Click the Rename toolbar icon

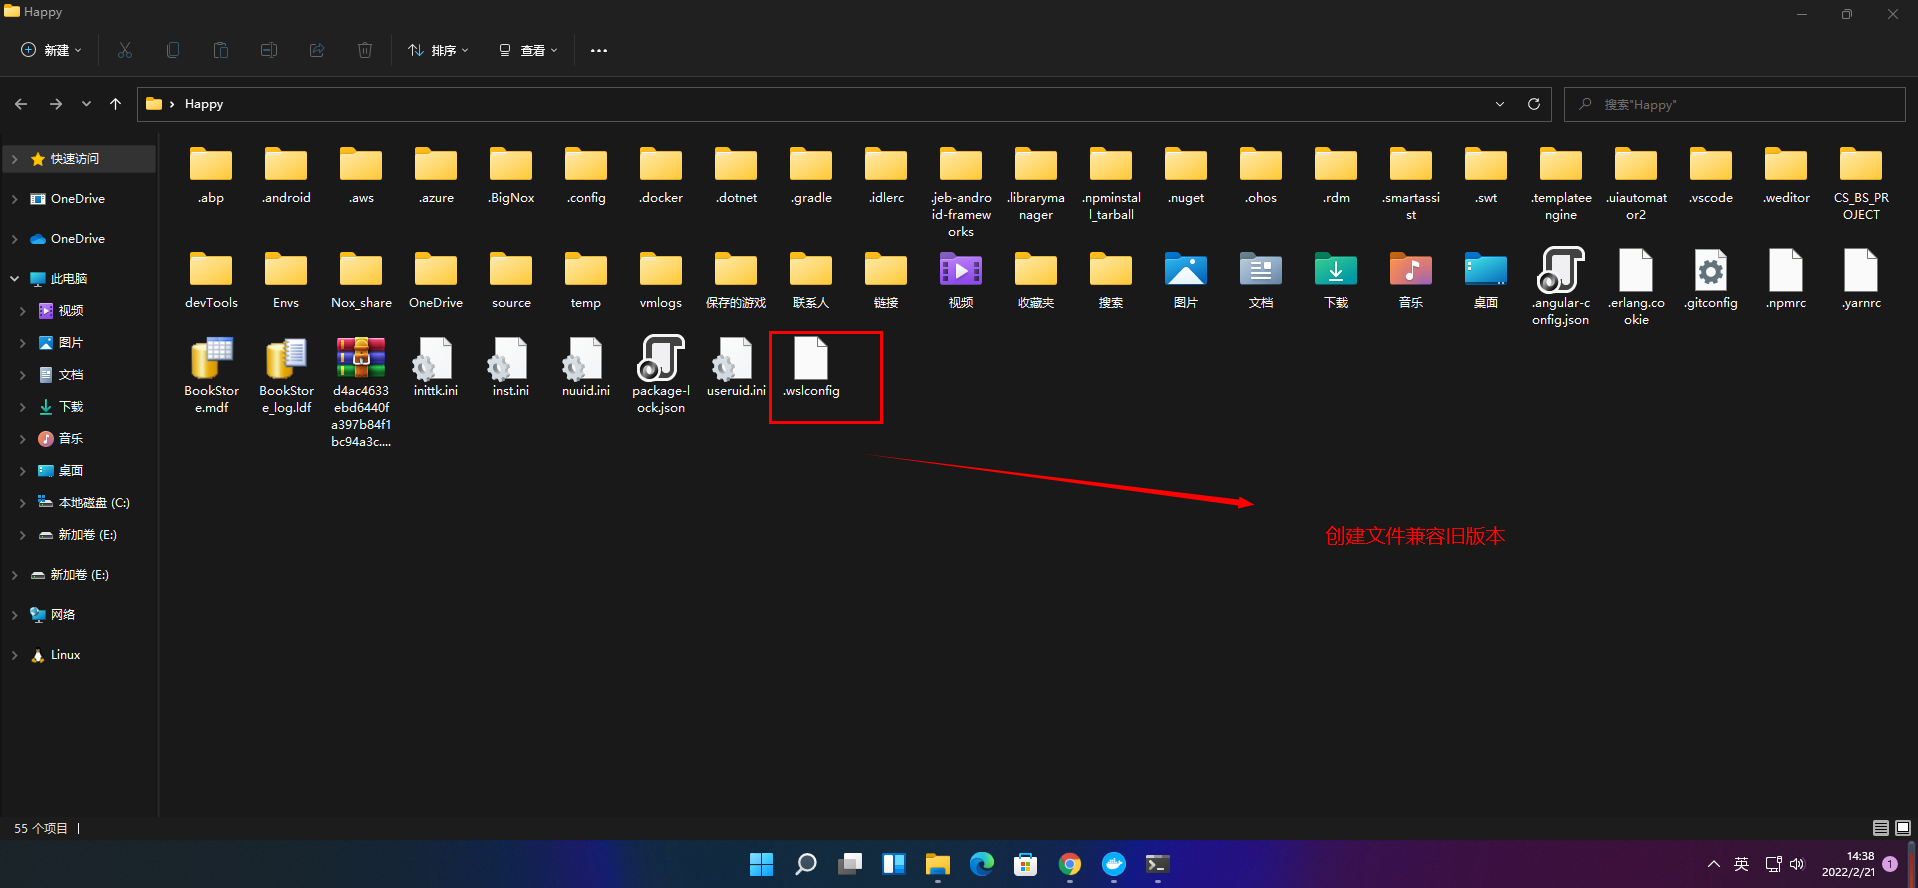point(269,50)
